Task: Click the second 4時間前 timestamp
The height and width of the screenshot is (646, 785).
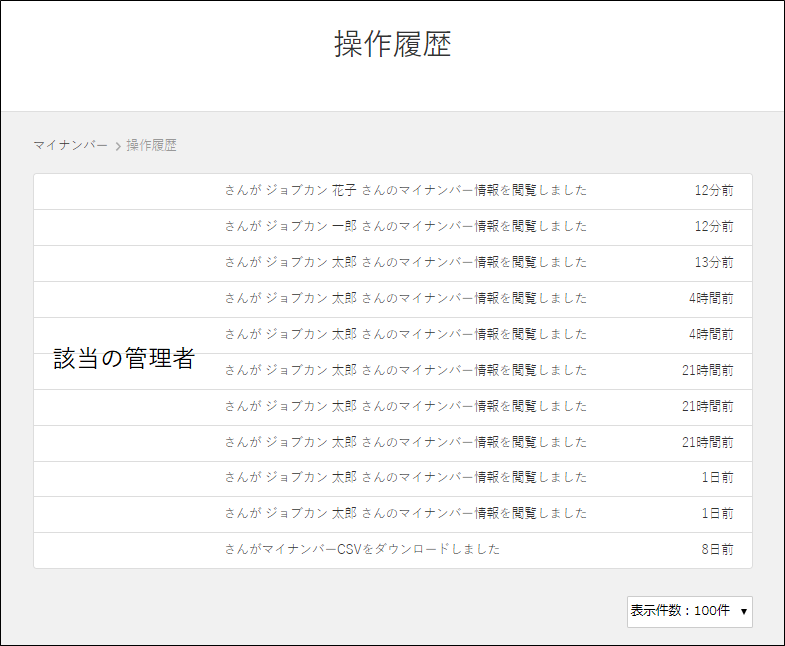Action: pos(710,334)
